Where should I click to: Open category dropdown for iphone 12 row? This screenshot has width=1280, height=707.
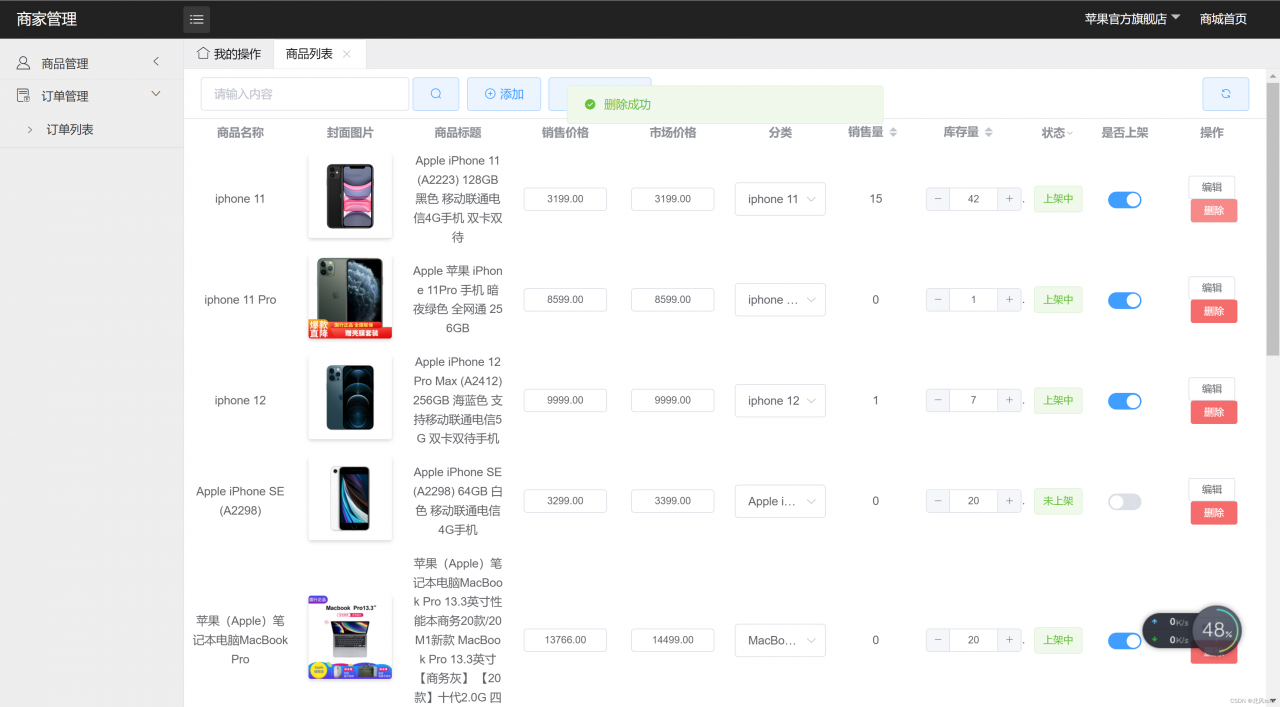[x=780, y=400]
